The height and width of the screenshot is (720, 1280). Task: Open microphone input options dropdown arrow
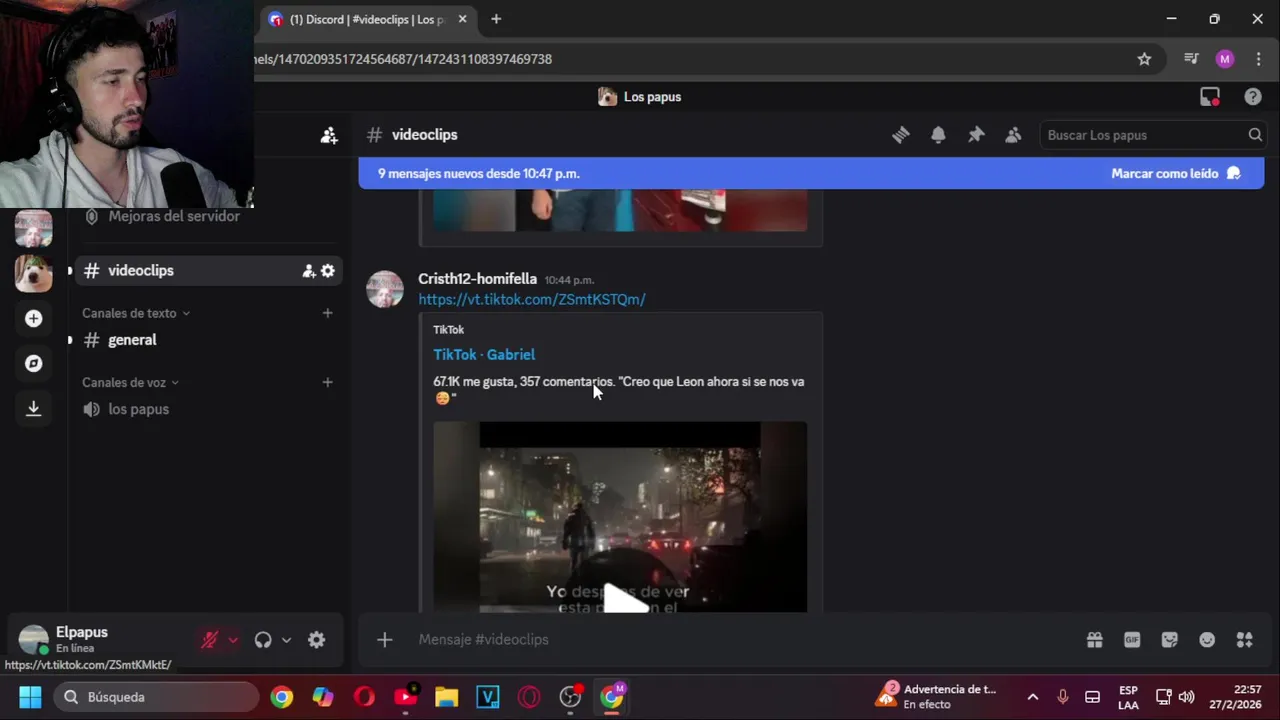pyautogui.click(x=233, y=640)
